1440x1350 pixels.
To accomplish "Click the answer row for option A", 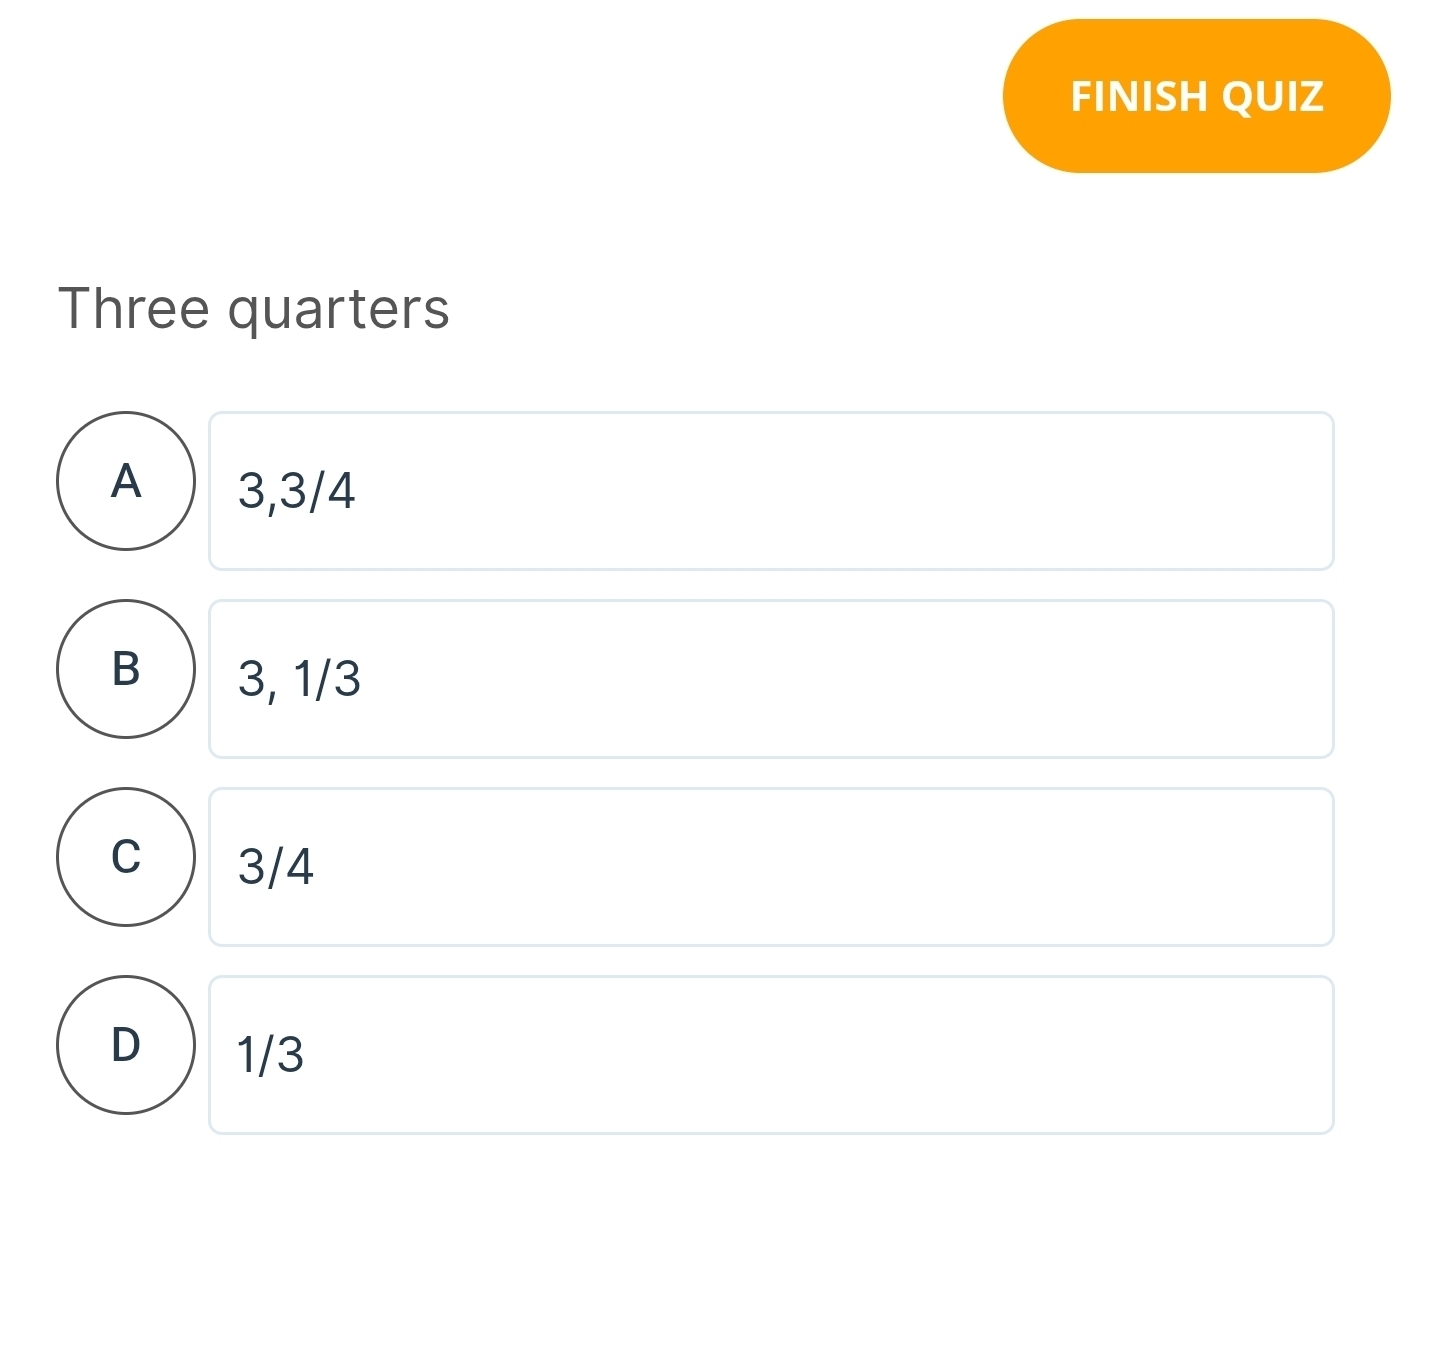I will pos(770,490).
